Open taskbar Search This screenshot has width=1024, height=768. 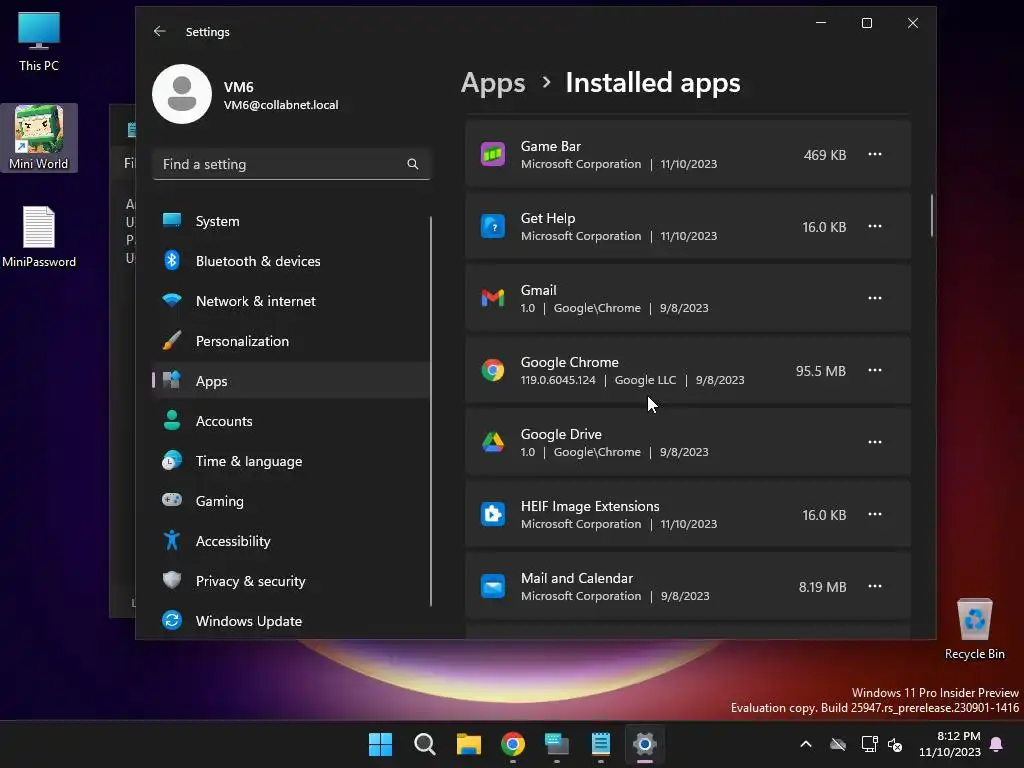coord(424,744)
